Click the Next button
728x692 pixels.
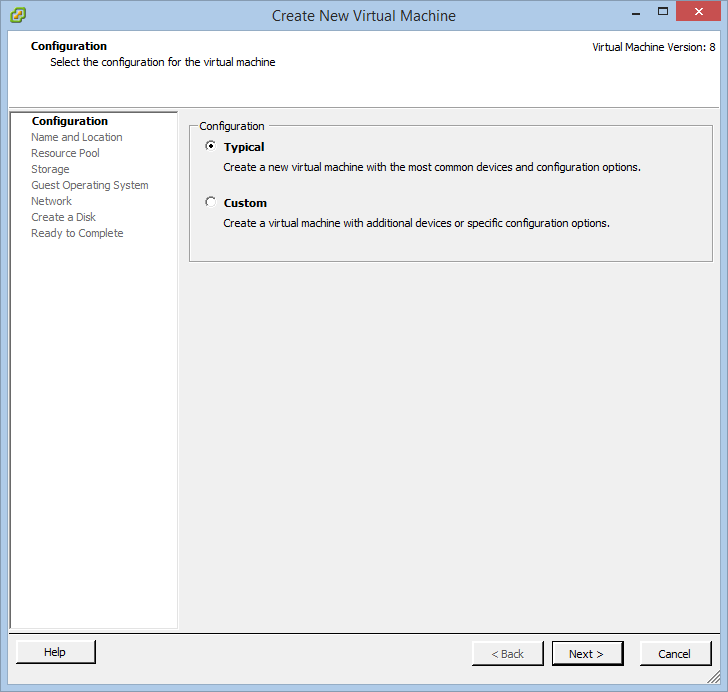pyautogui.click(x=587, y=653)
